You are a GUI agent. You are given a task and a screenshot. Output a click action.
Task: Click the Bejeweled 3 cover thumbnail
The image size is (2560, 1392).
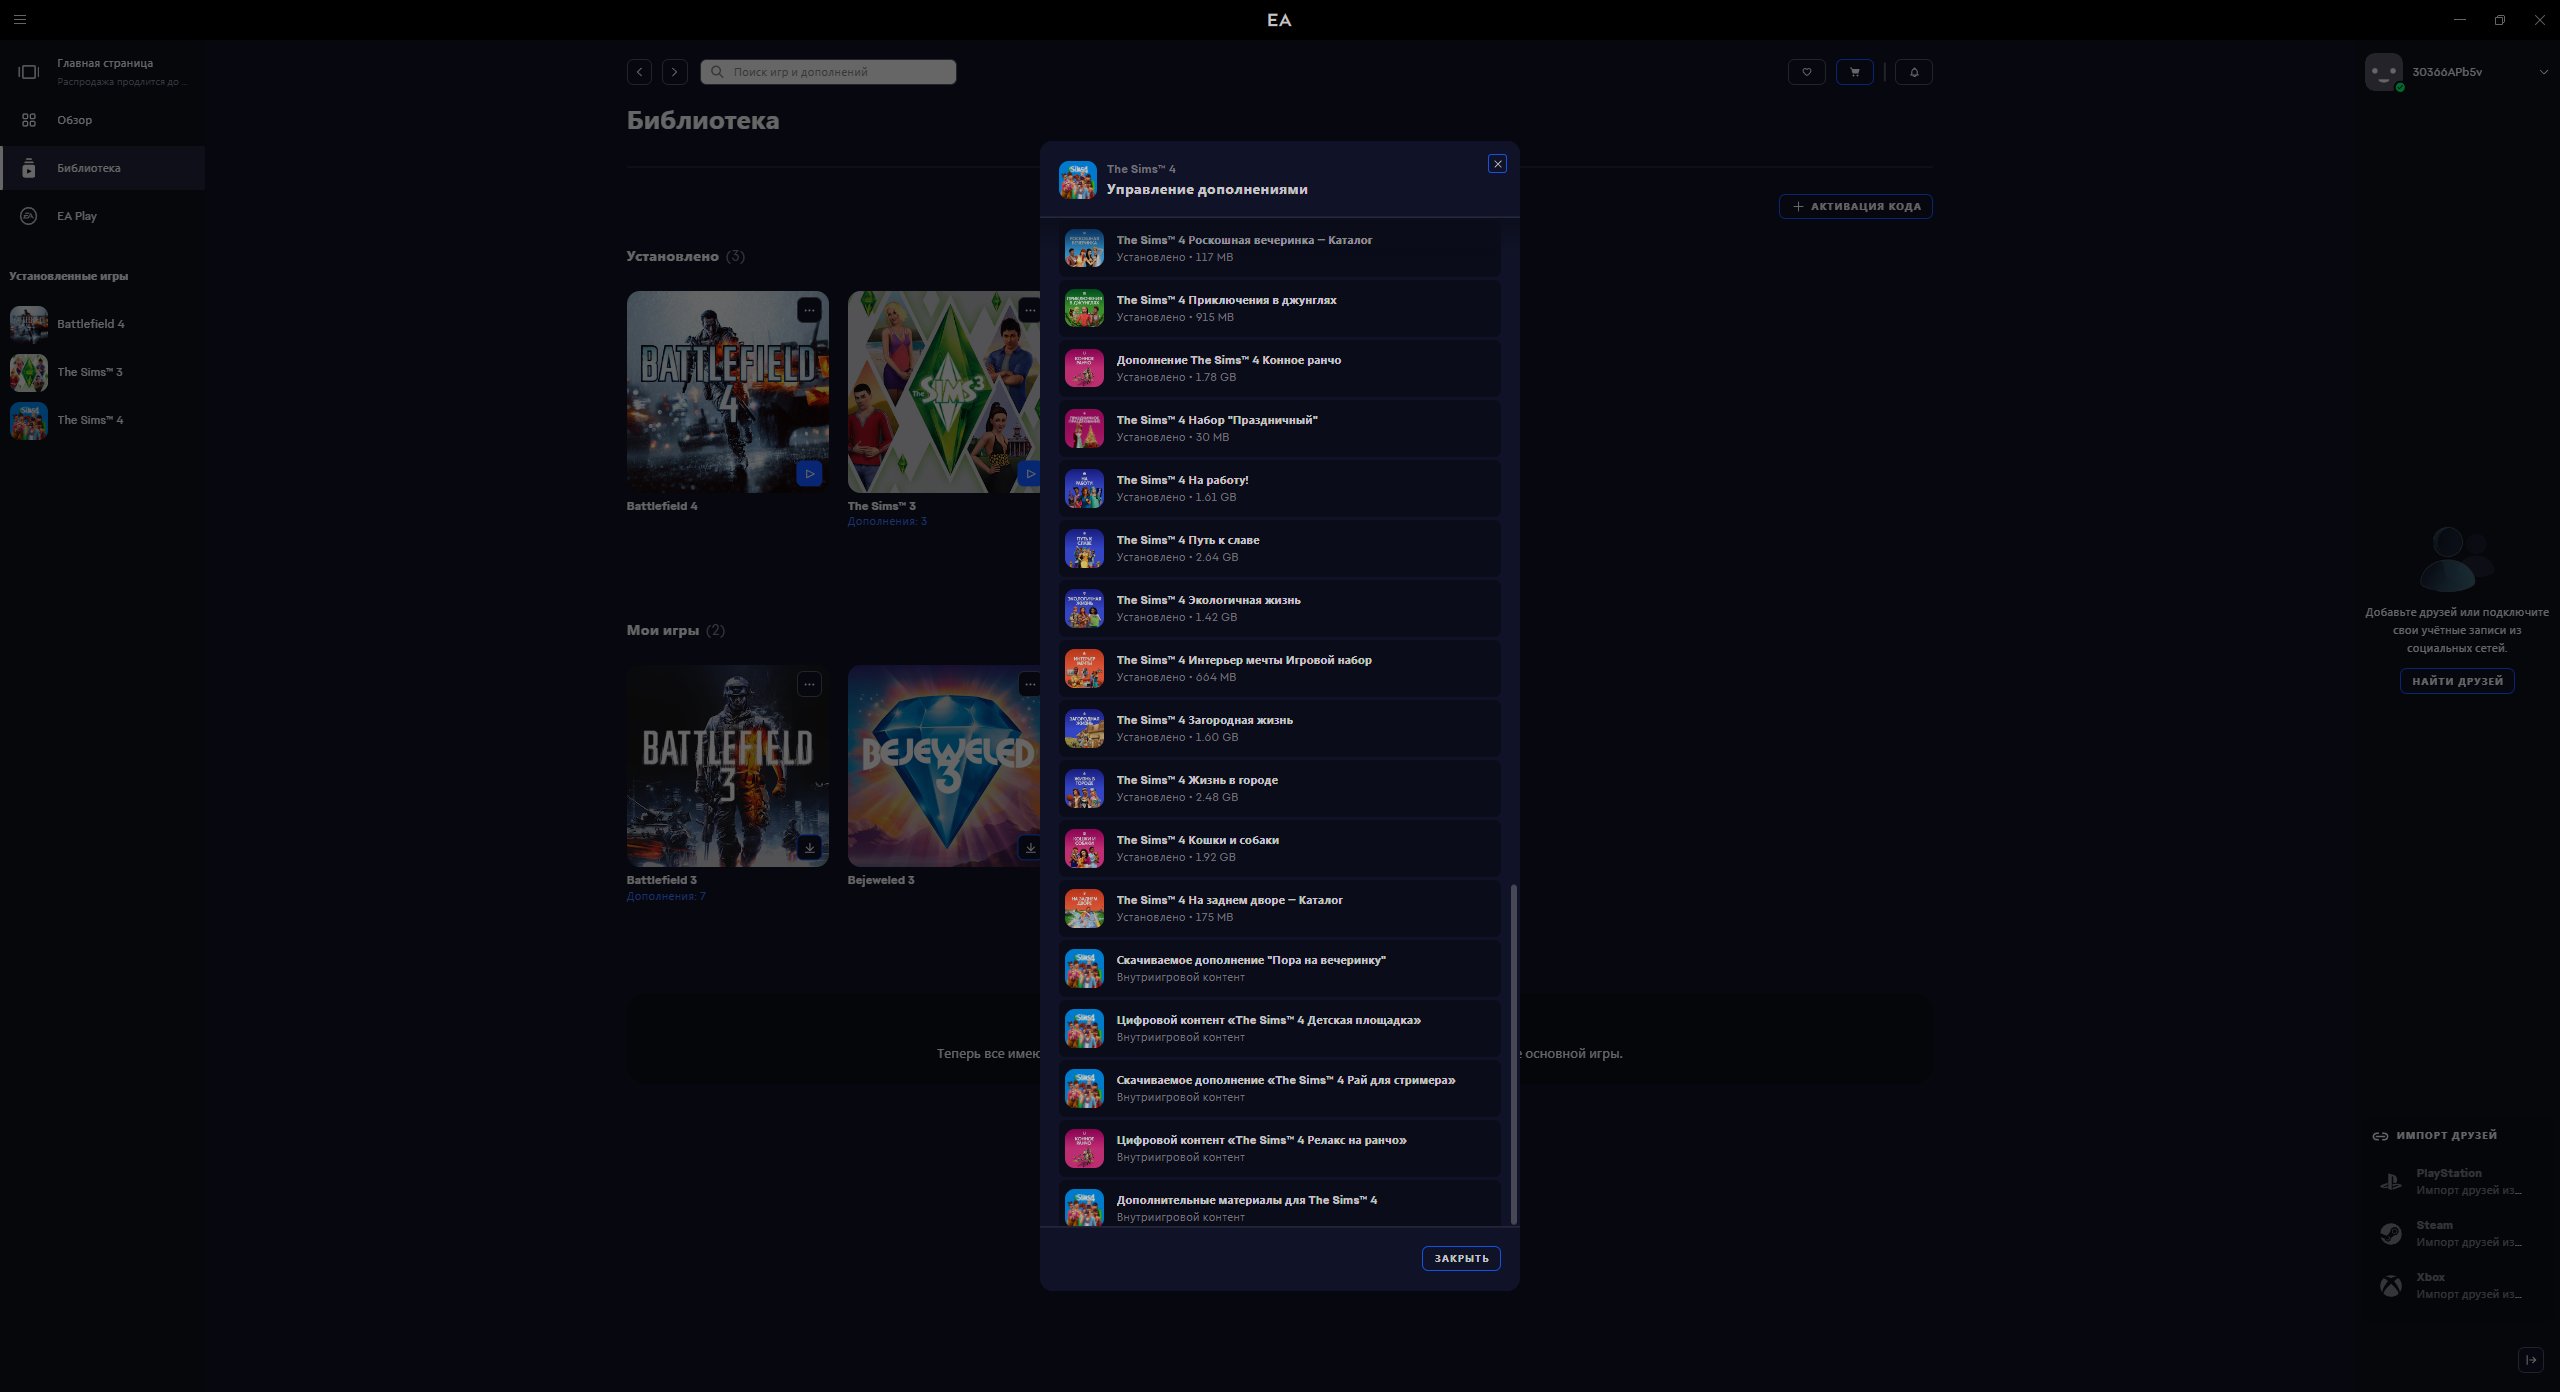point(944,766)
